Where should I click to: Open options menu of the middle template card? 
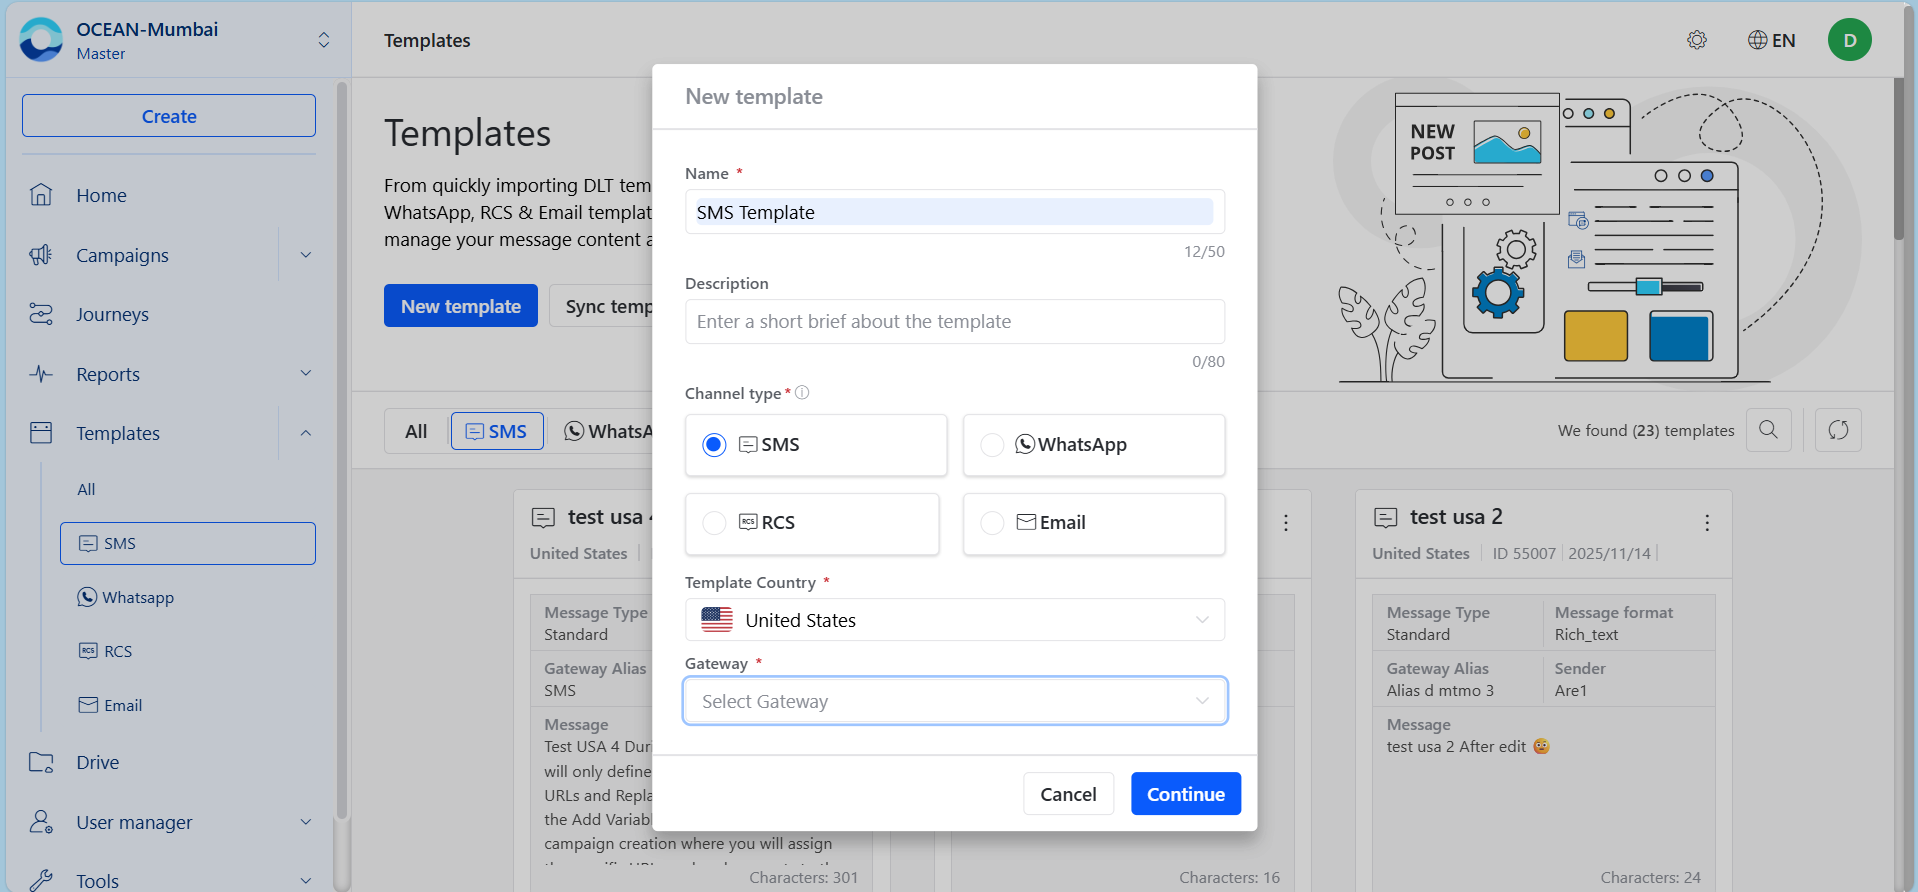click(1286, 522)
